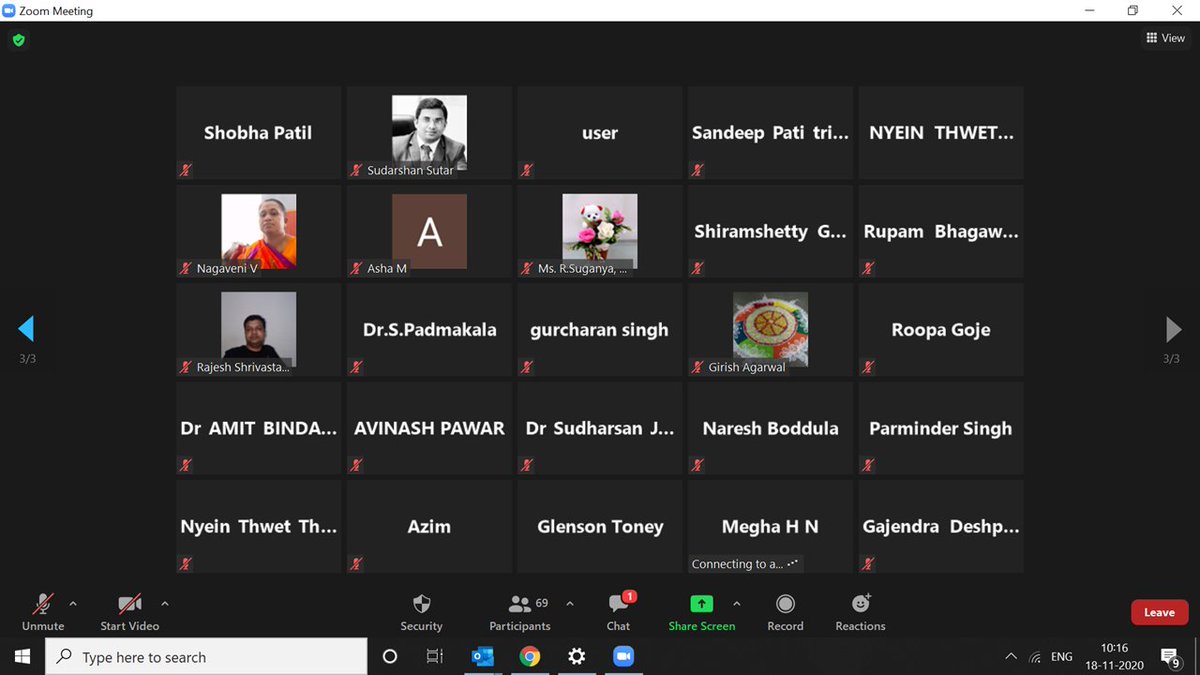
Task: Start recording with the Record button
Action: 785,612
